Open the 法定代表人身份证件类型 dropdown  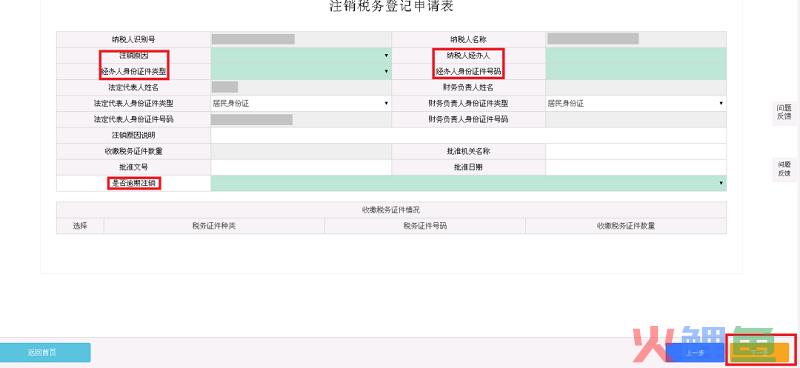tap(301, 104)
